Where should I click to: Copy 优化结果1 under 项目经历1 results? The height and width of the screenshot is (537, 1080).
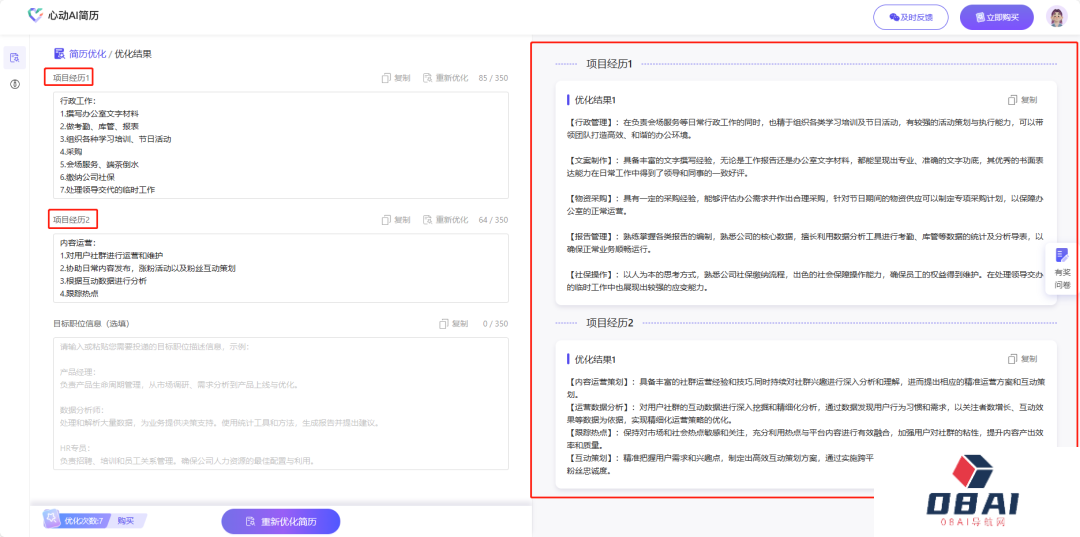click(1022, 100)
